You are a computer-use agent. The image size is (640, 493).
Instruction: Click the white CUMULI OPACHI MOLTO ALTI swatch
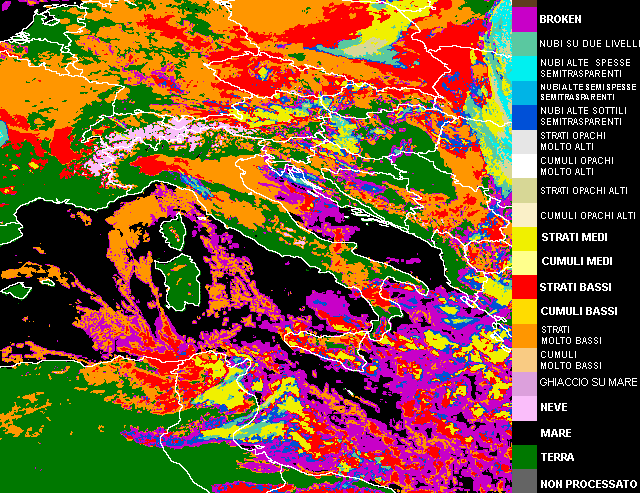click(524, 166)
